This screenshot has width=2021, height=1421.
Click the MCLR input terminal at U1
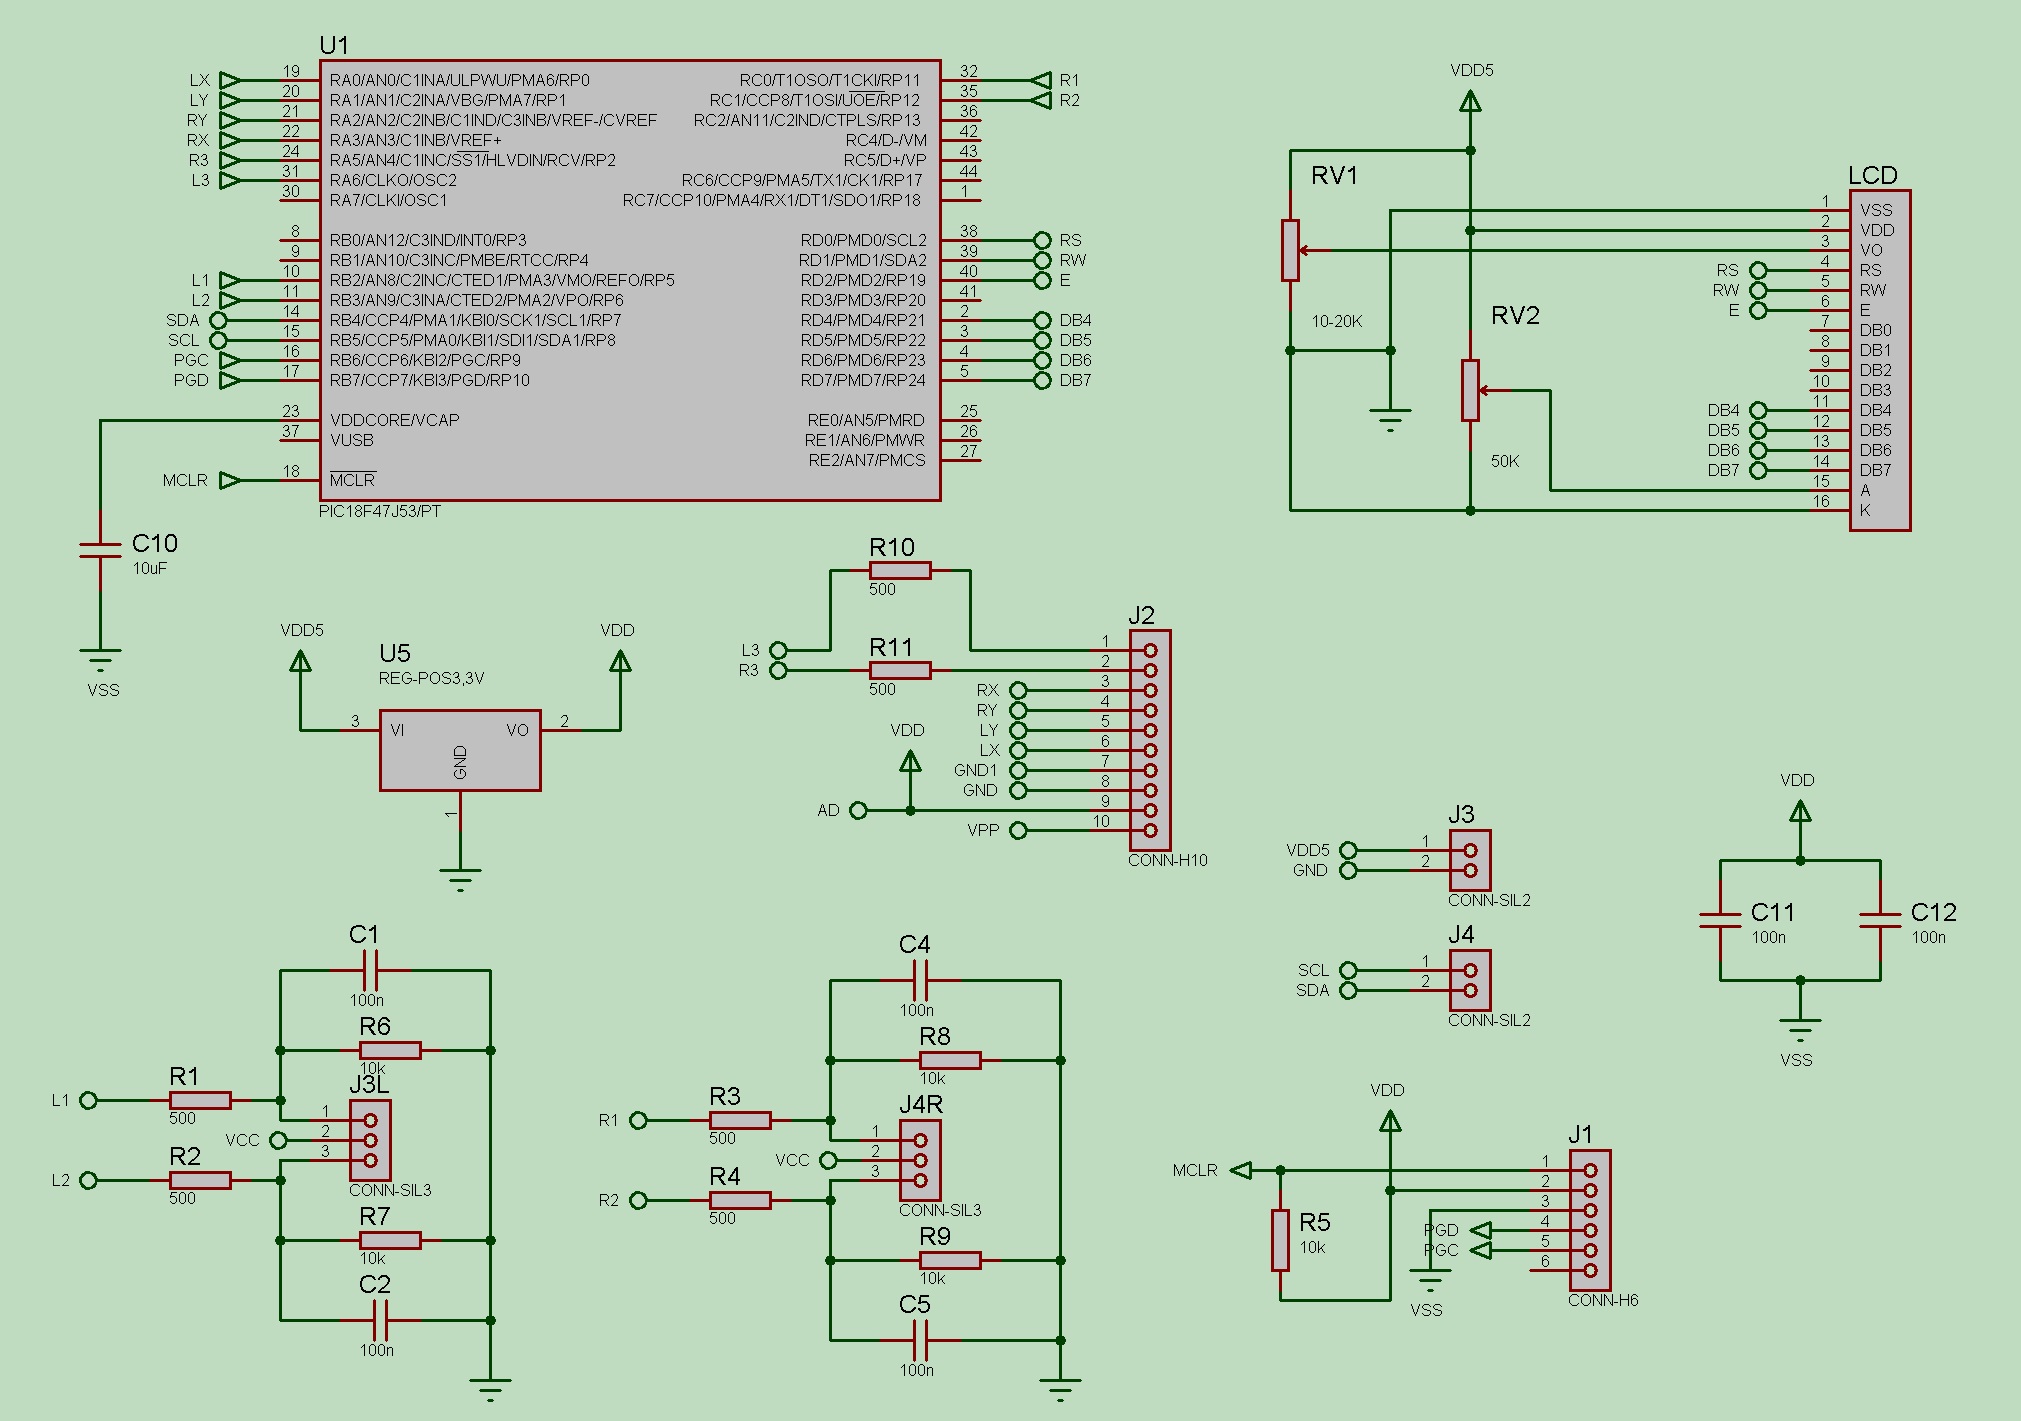pos(229,480)
